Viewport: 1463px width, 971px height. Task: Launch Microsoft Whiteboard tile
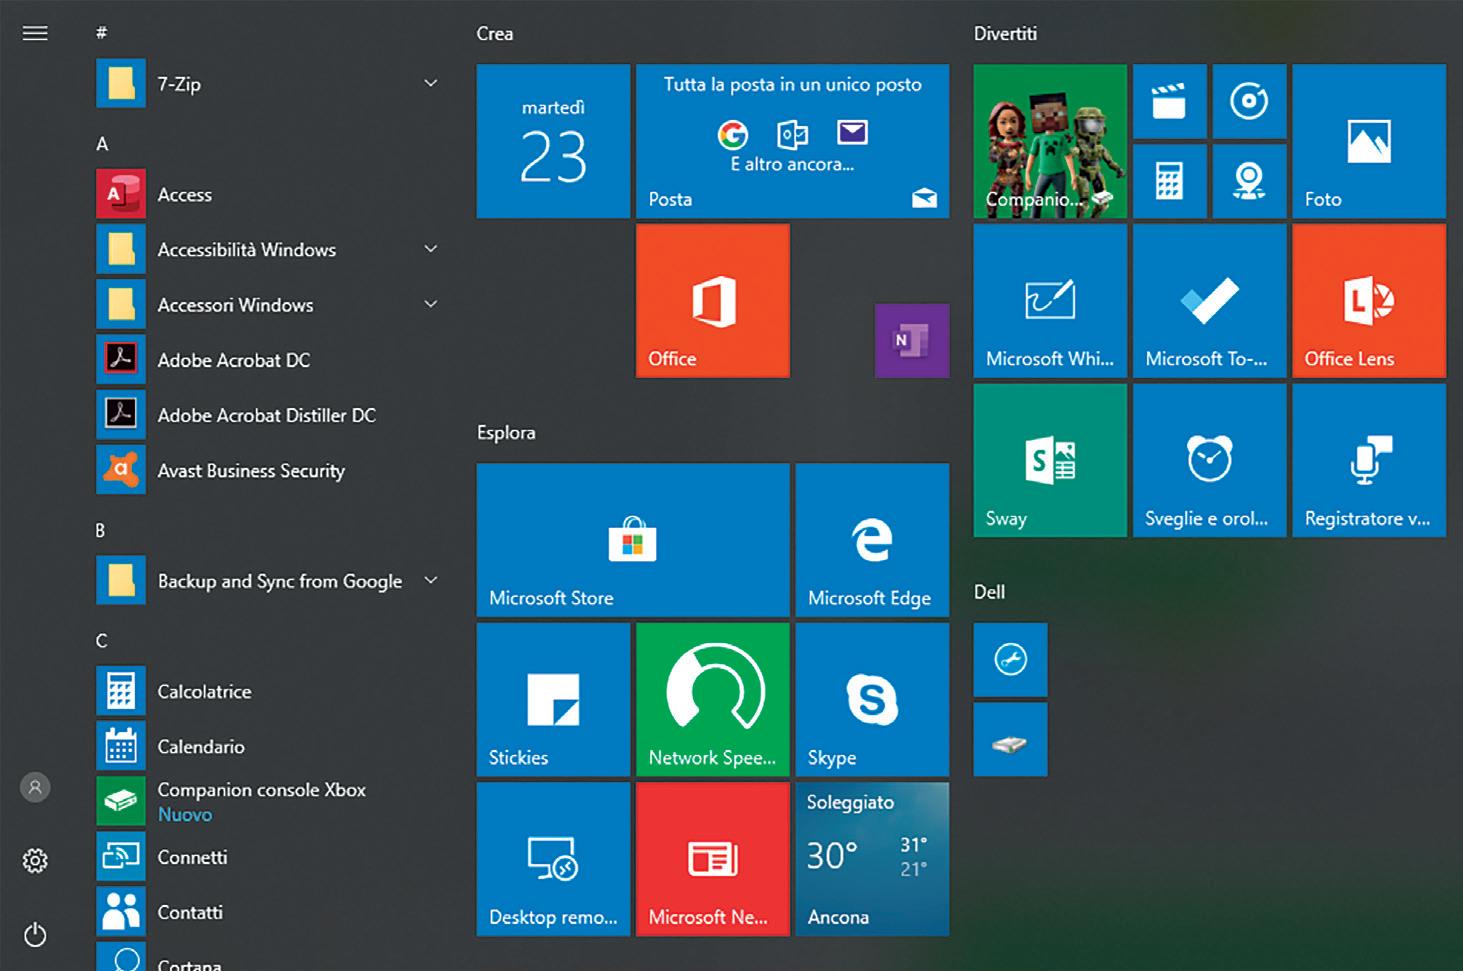1050,300
